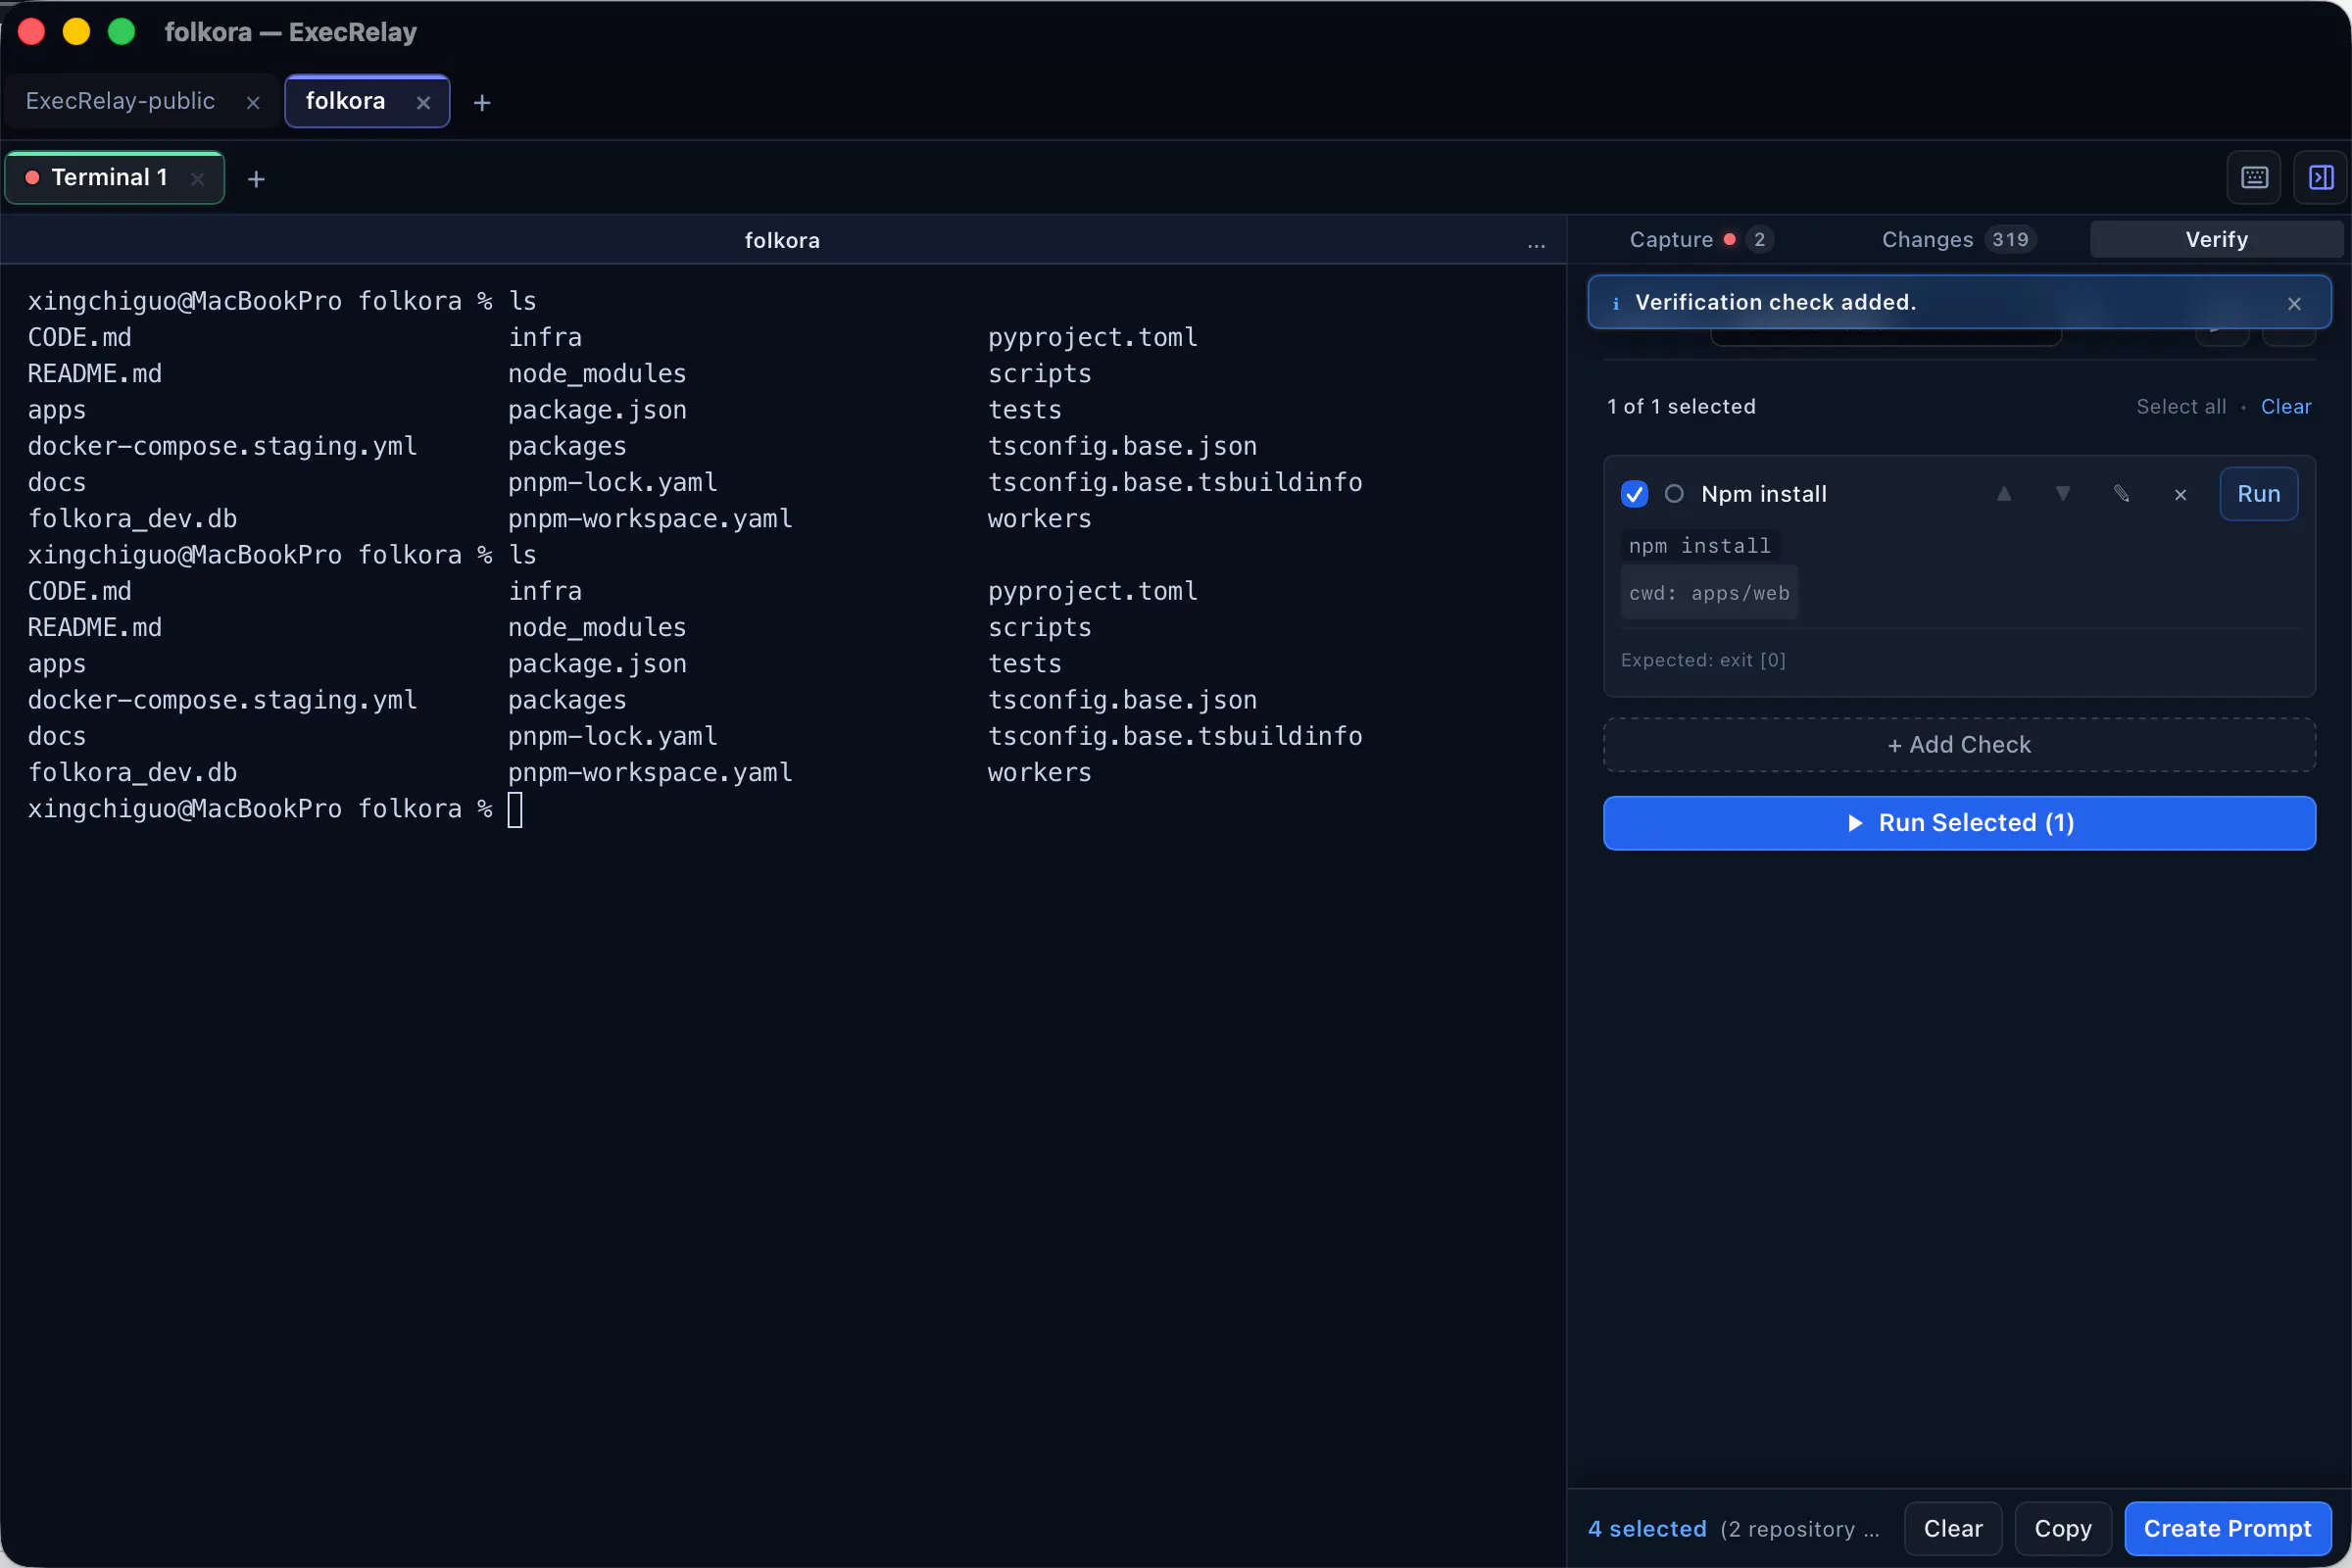Click the Capture count badge 2
2352x1568 pixels.
1759,240
